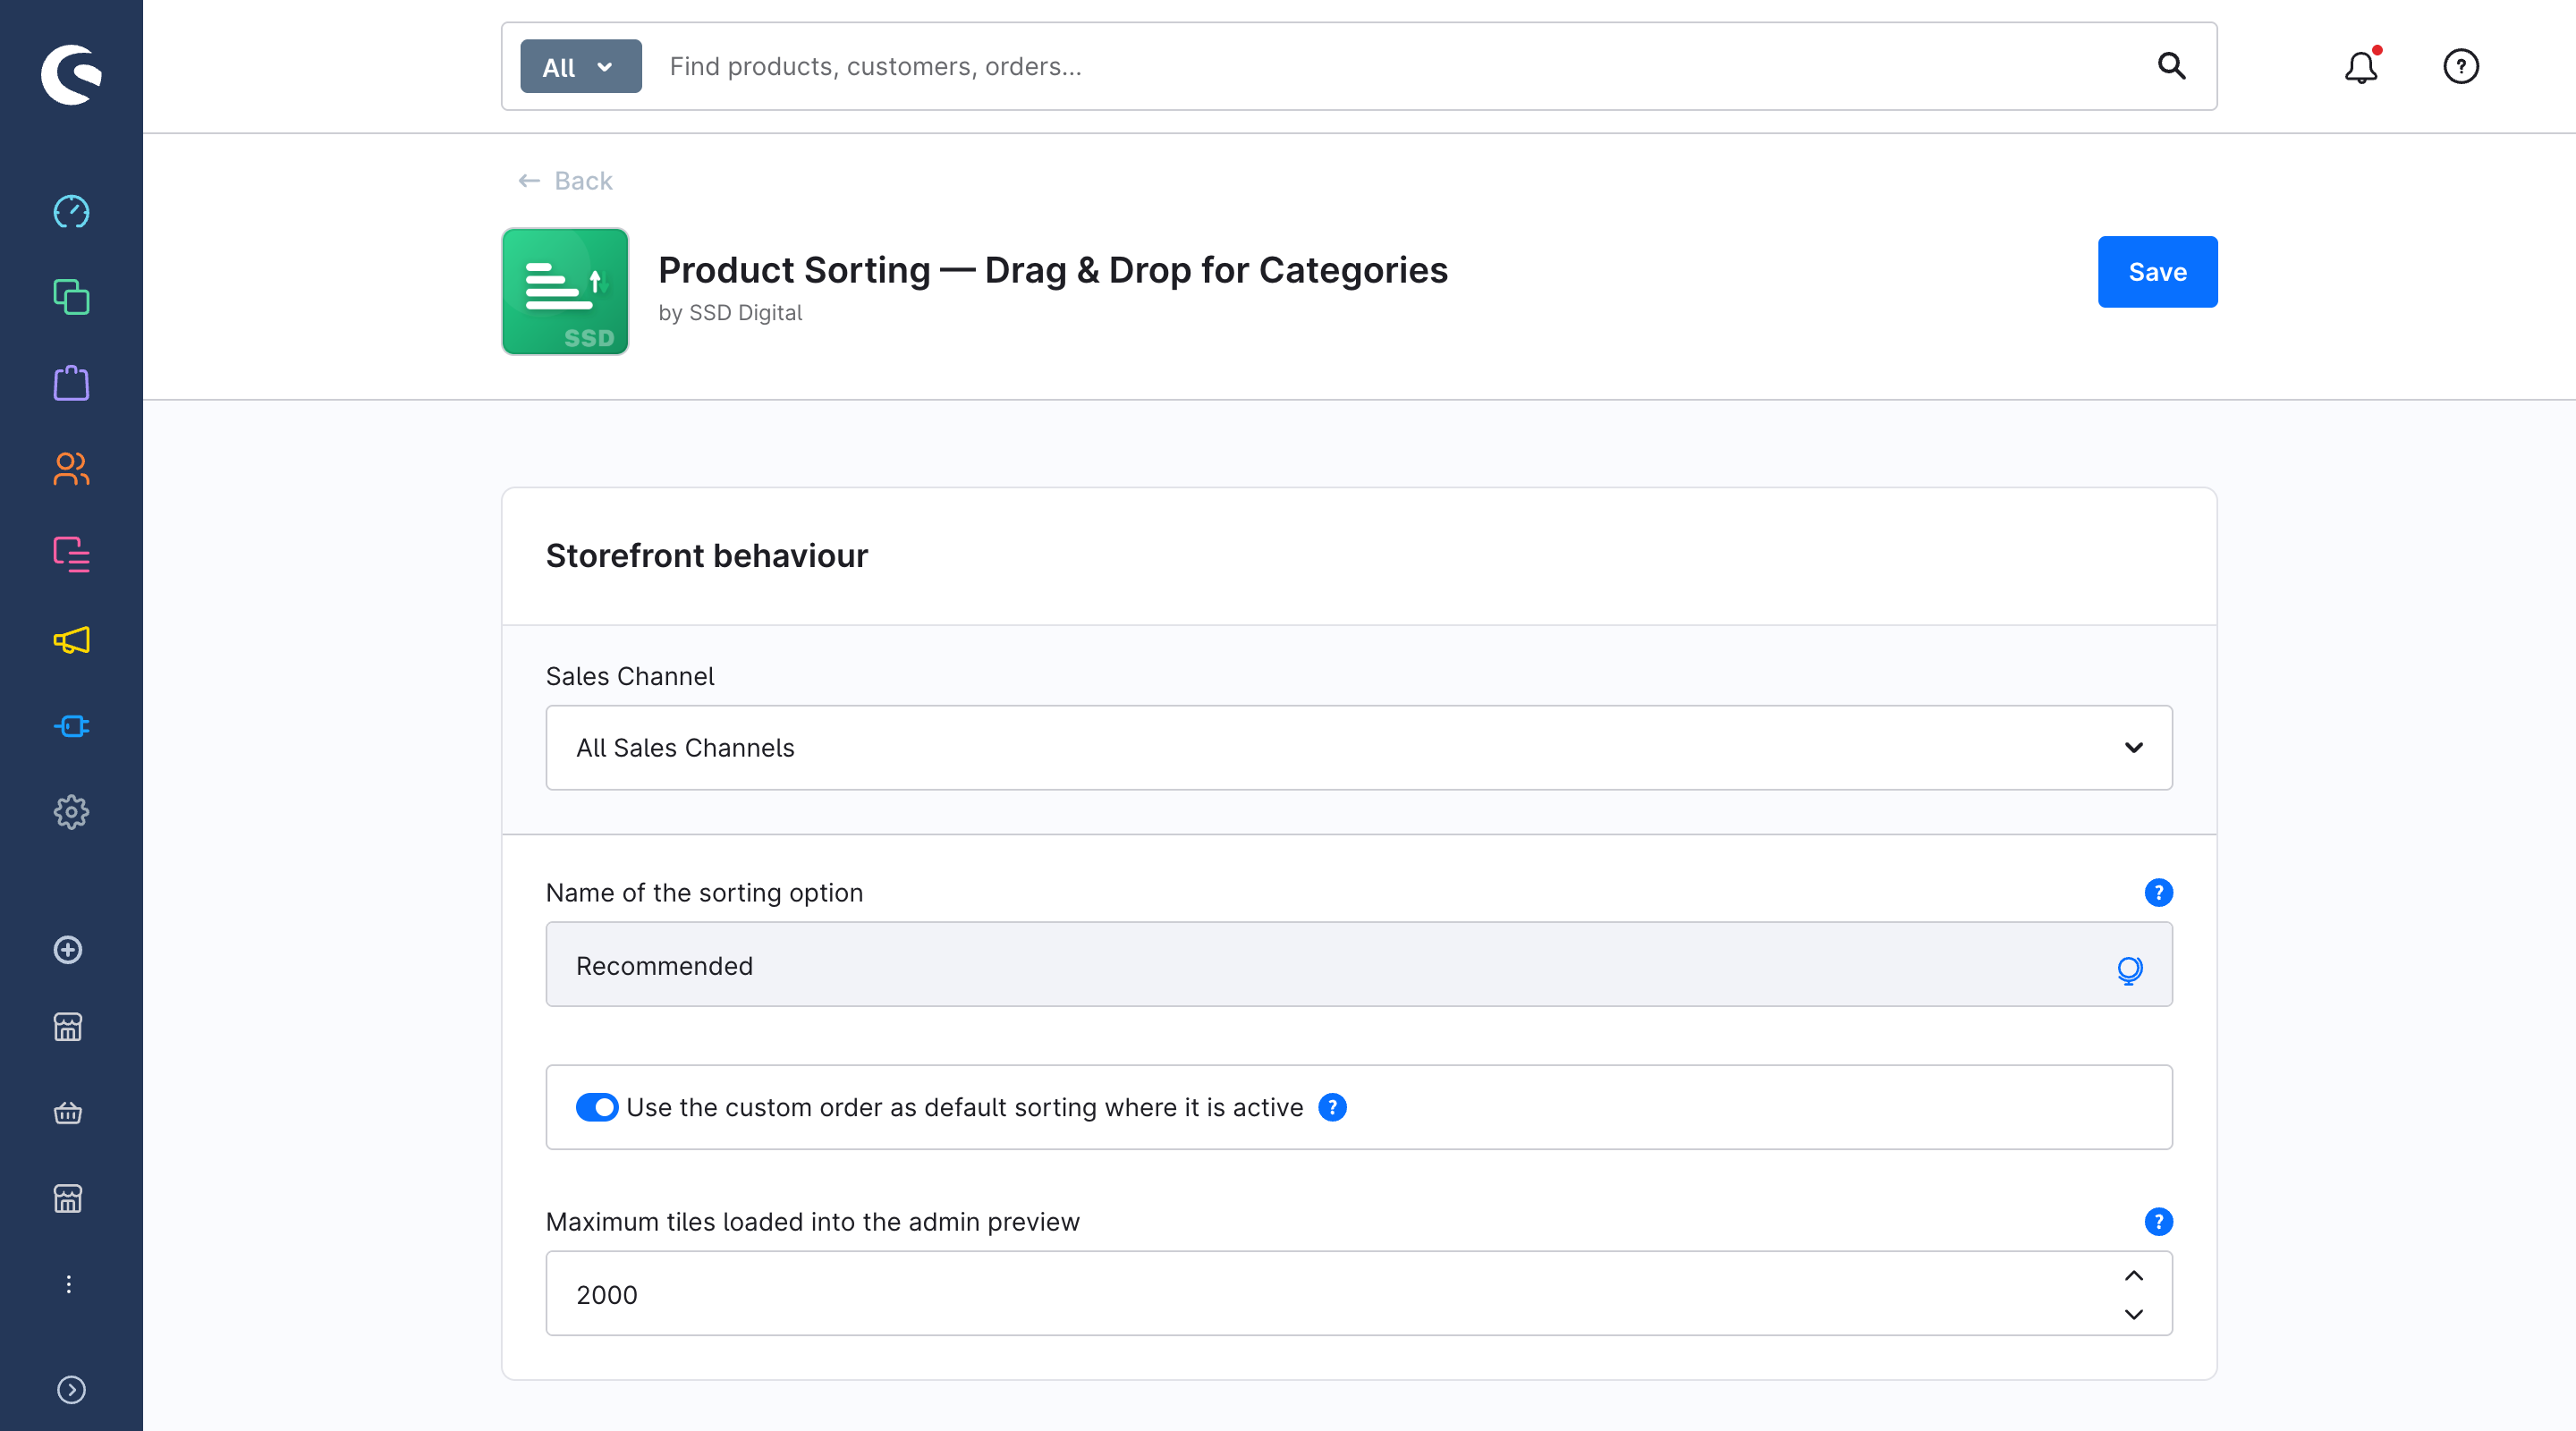Click the Recommended sorting name field
2576x1431 pixels.
tap(1359, 964)
